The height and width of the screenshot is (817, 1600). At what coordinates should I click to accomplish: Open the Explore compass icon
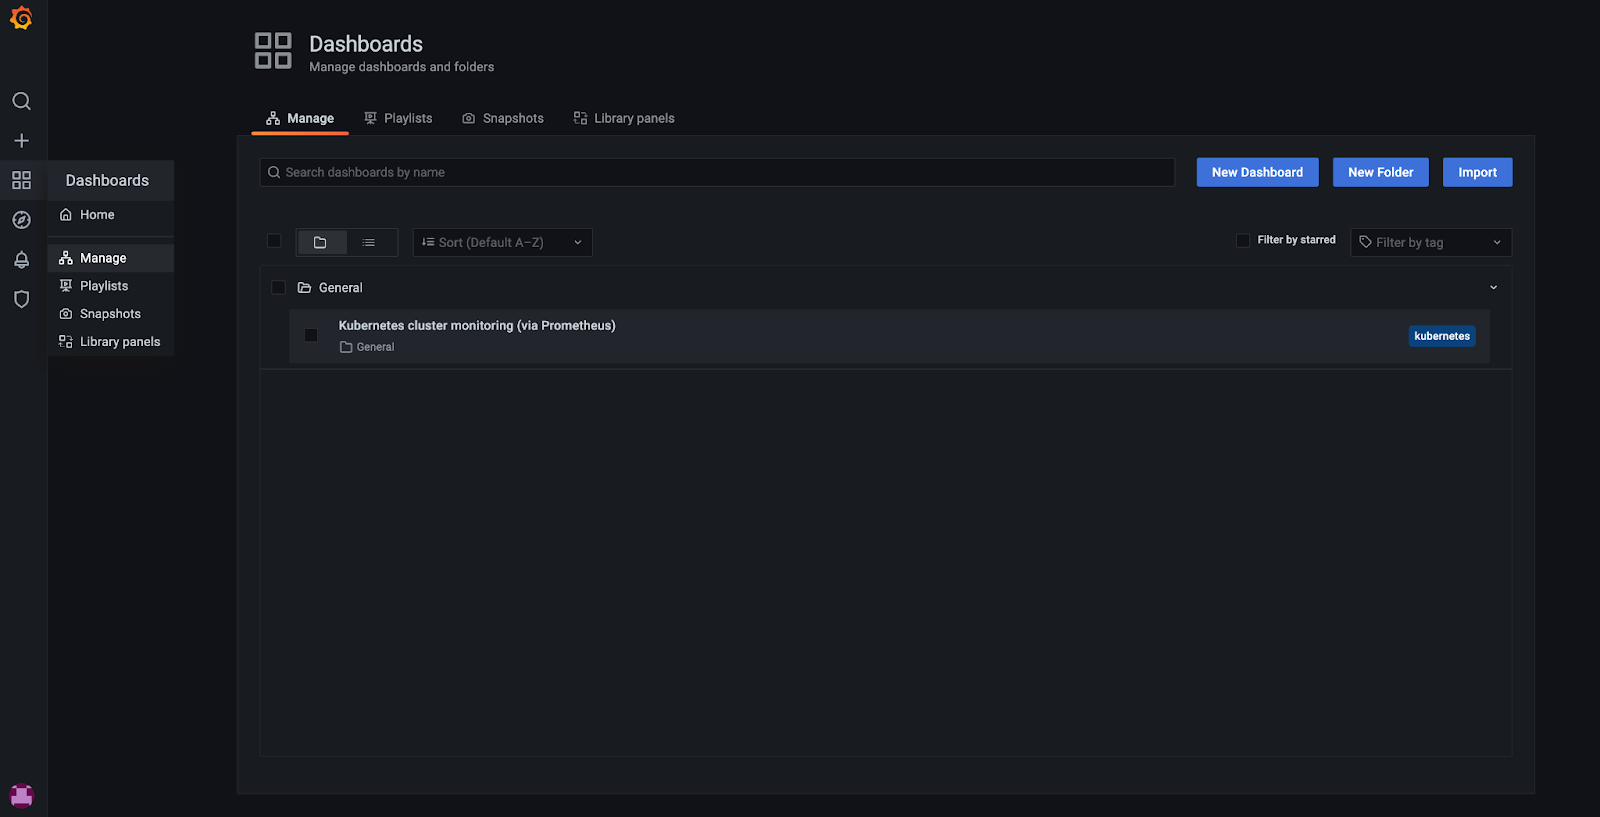tap(21, 220)
